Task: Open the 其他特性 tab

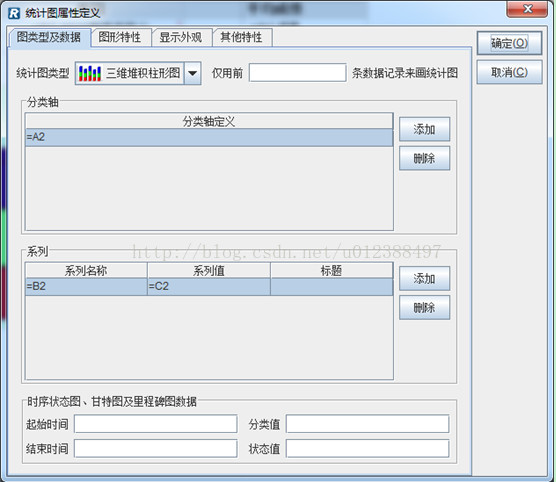Action: [241, 37]
